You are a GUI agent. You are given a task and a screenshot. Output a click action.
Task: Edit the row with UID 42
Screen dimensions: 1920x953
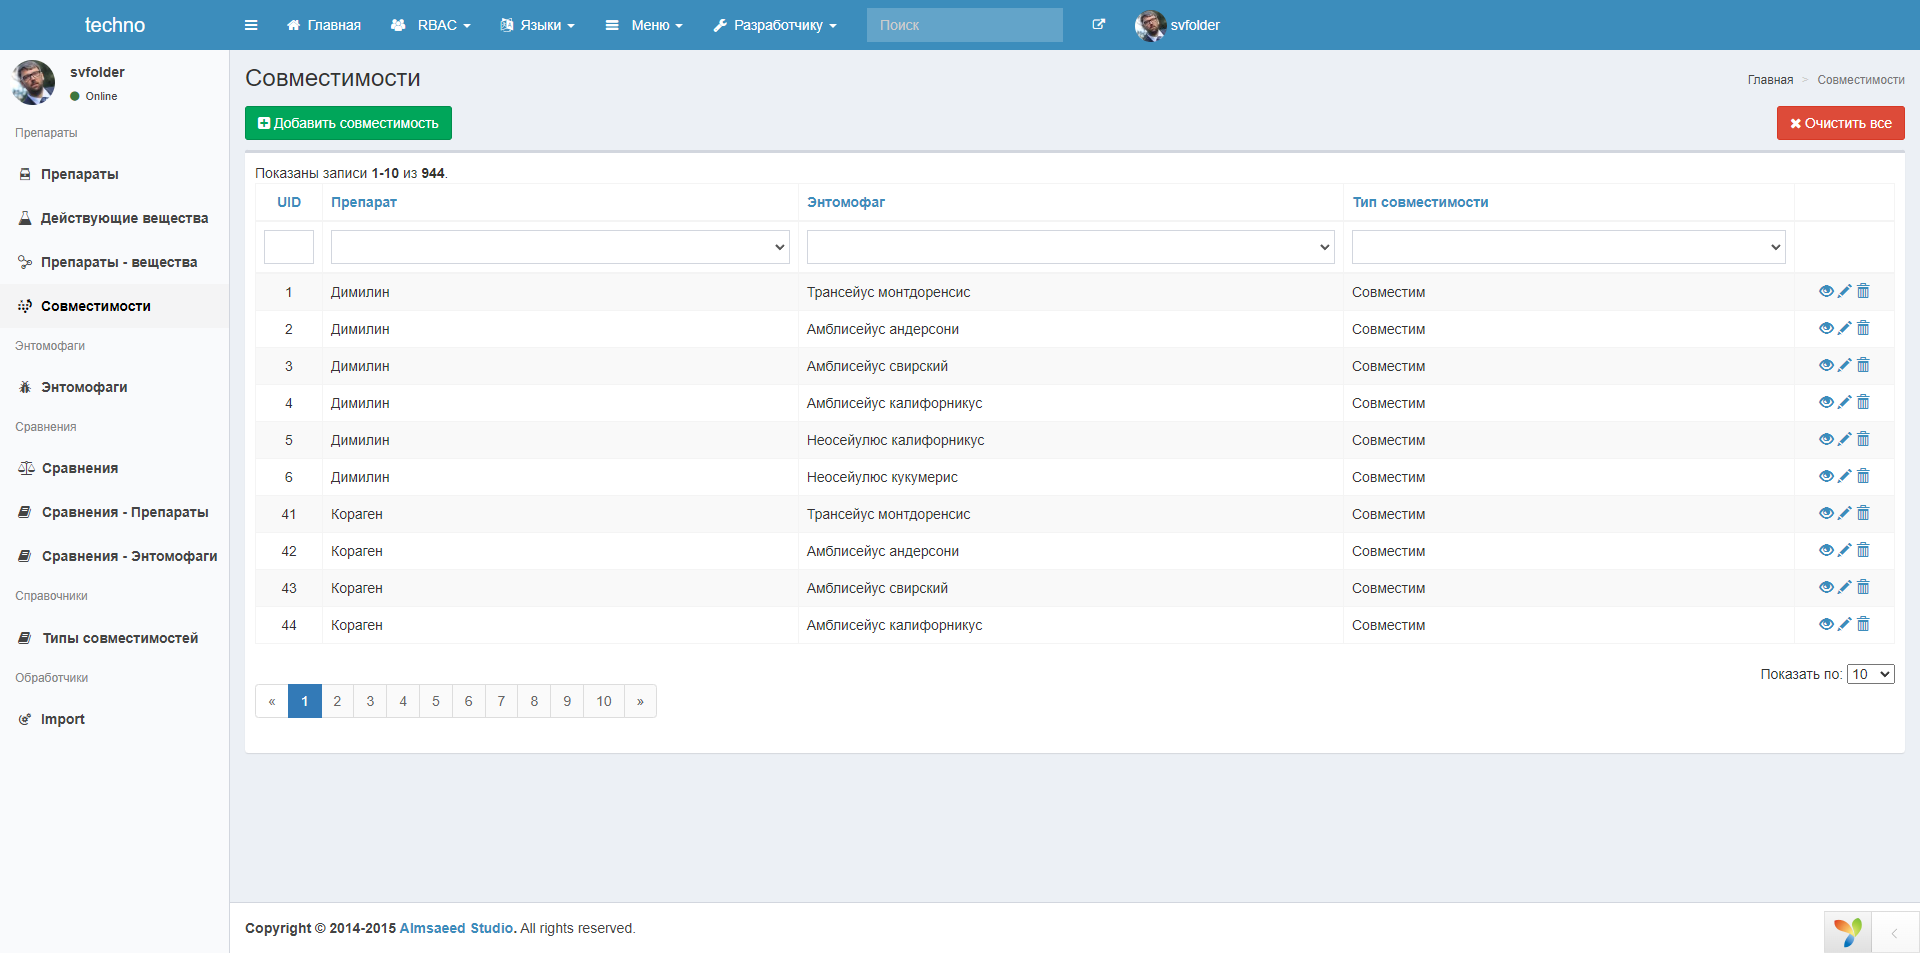1844,550
